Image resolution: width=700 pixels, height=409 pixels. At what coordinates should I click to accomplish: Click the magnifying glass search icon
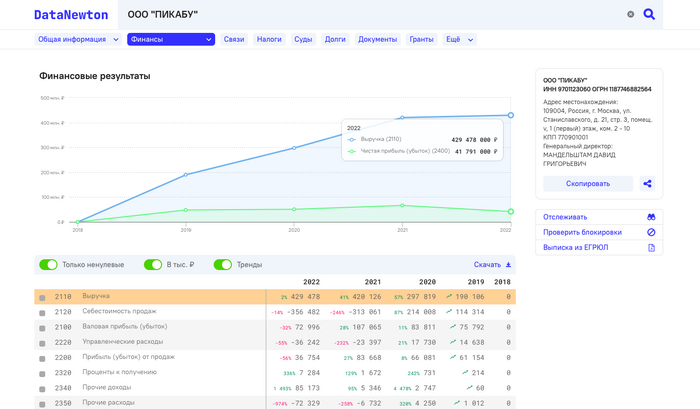649,14
